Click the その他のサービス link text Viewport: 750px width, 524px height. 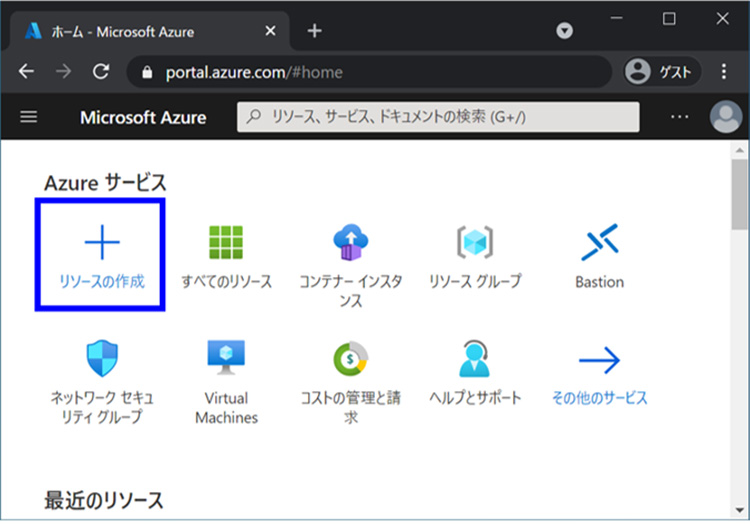pos(600,398)
